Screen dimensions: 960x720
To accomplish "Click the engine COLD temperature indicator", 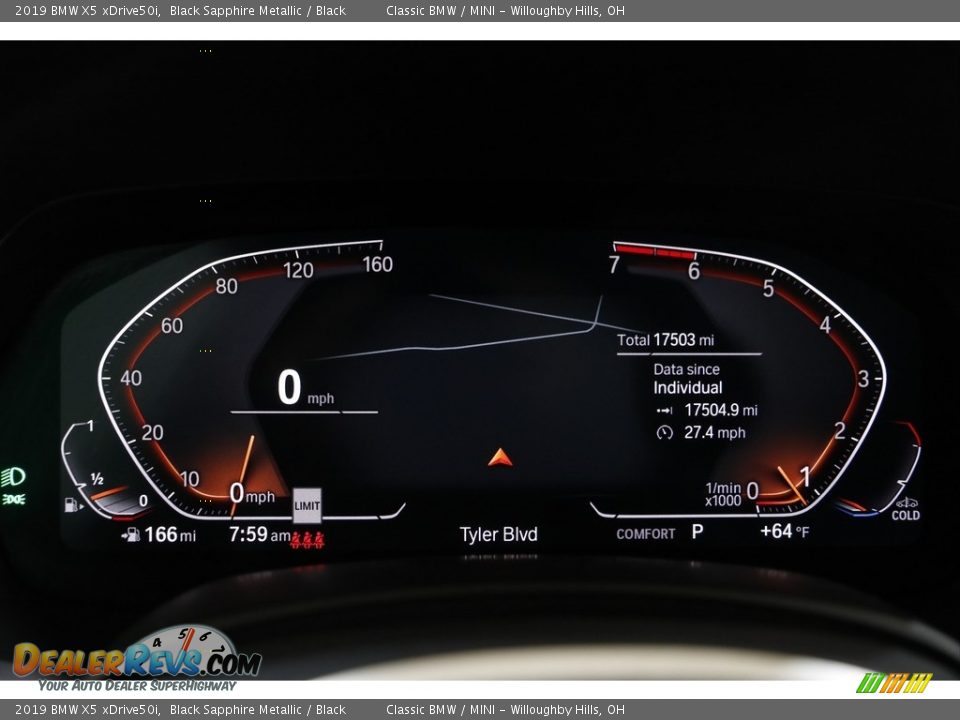I will click(906, 509).
